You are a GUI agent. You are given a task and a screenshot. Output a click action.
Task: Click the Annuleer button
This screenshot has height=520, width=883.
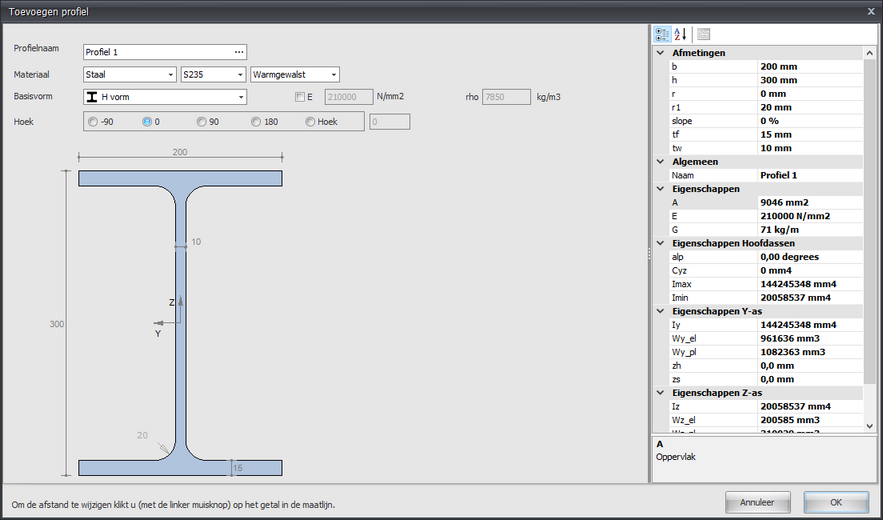pos(757,503)
